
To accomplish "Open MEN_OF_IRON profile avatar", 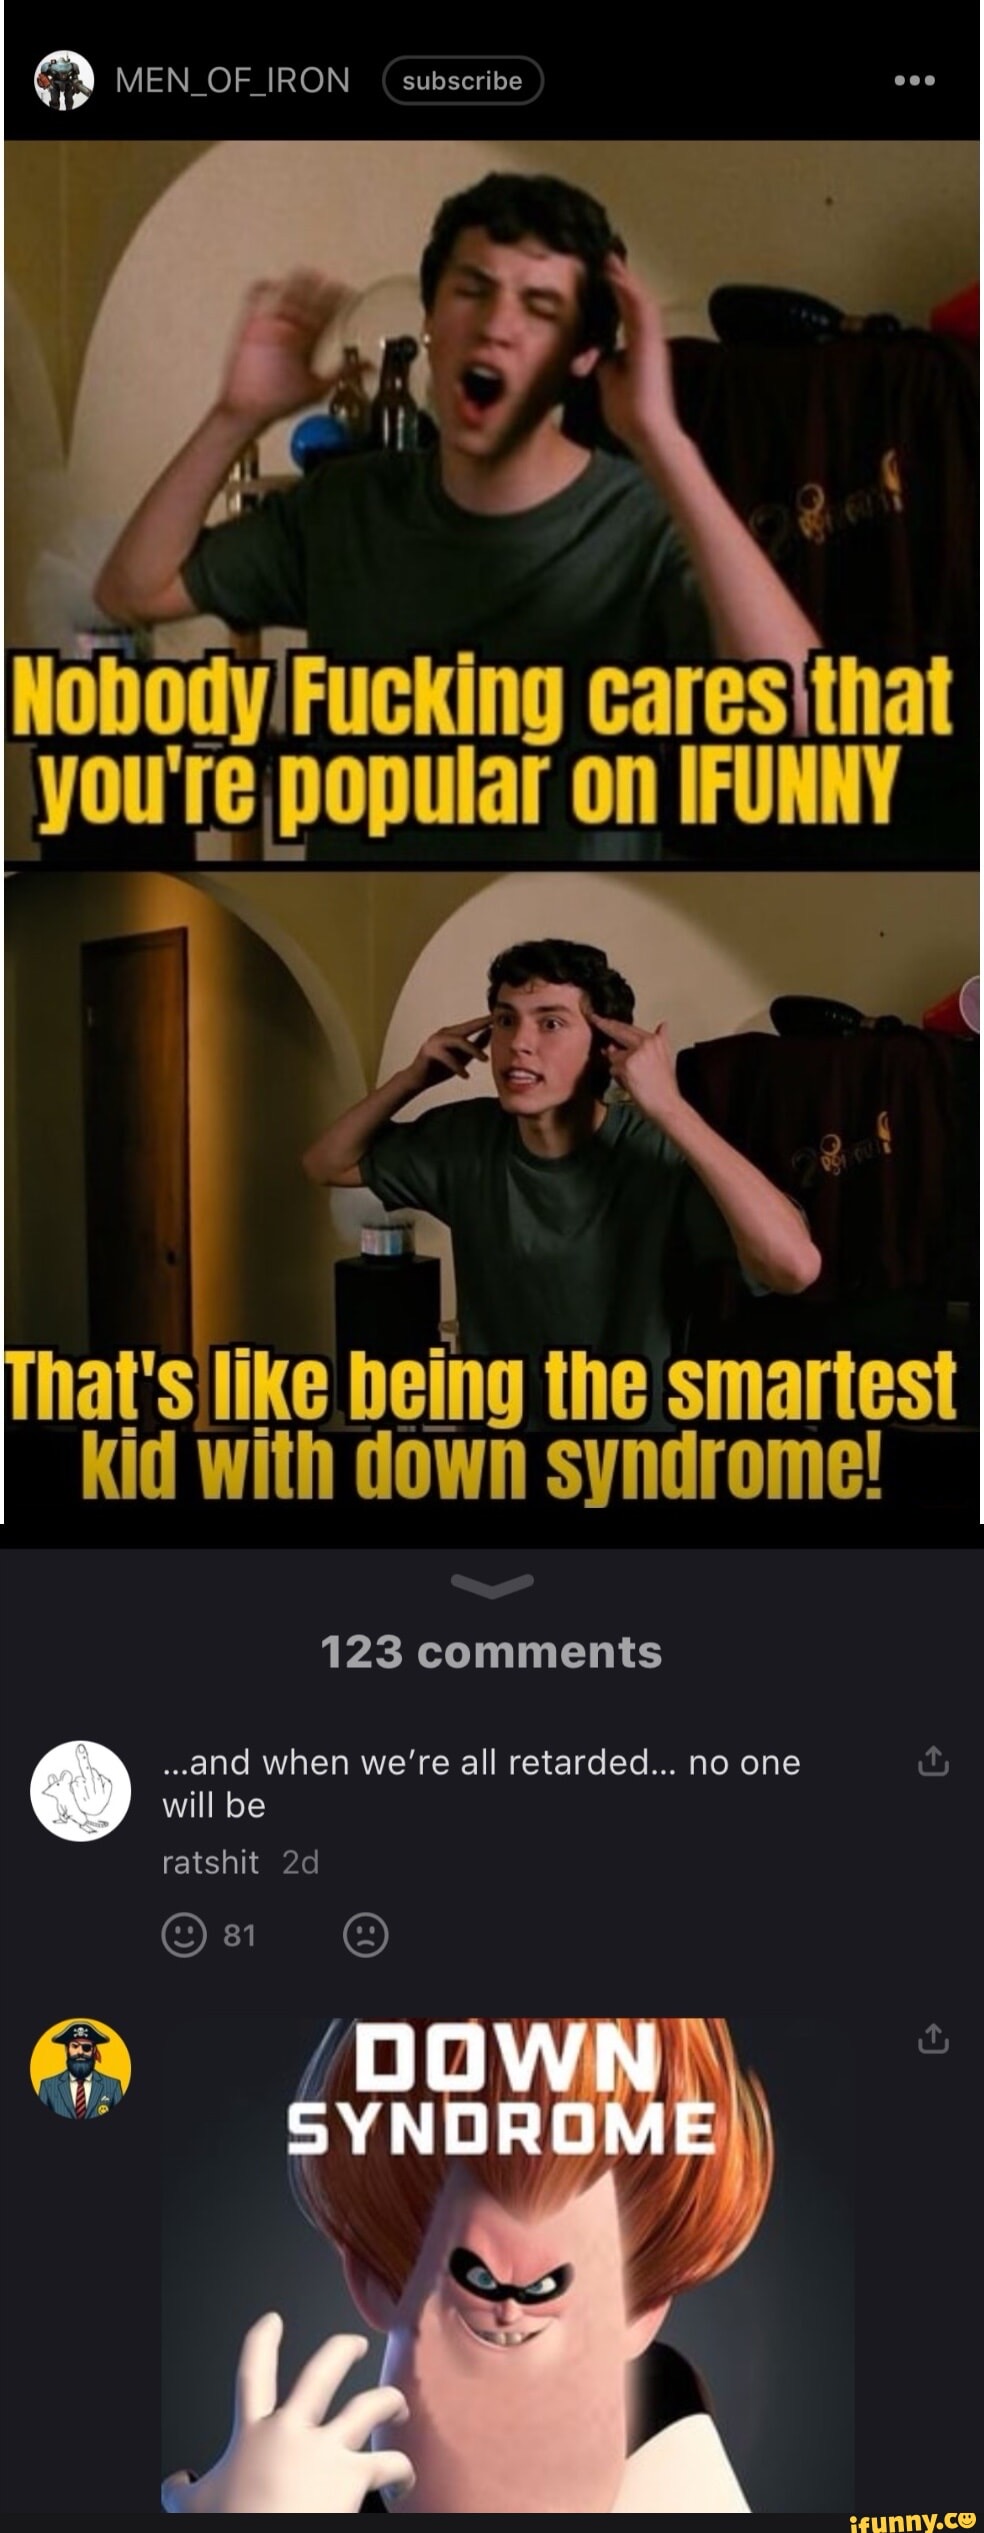I will coord(64,81).
